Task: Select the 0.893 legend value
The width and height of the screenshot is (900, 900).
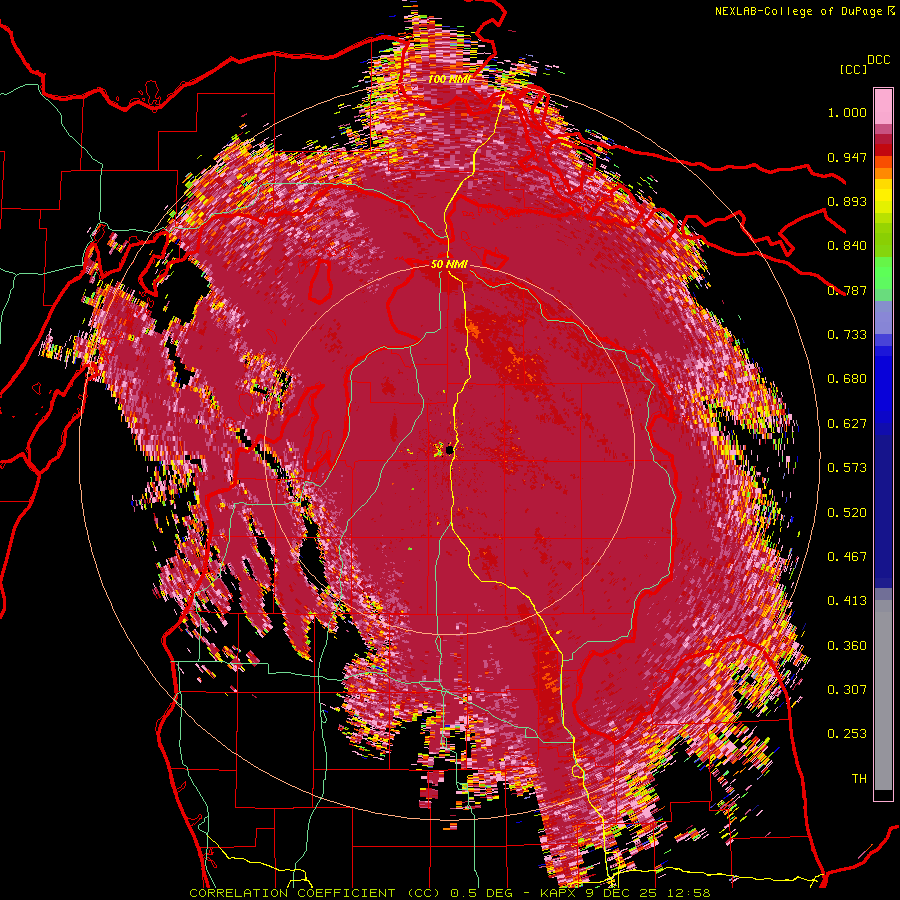Action: click(847, 201)
